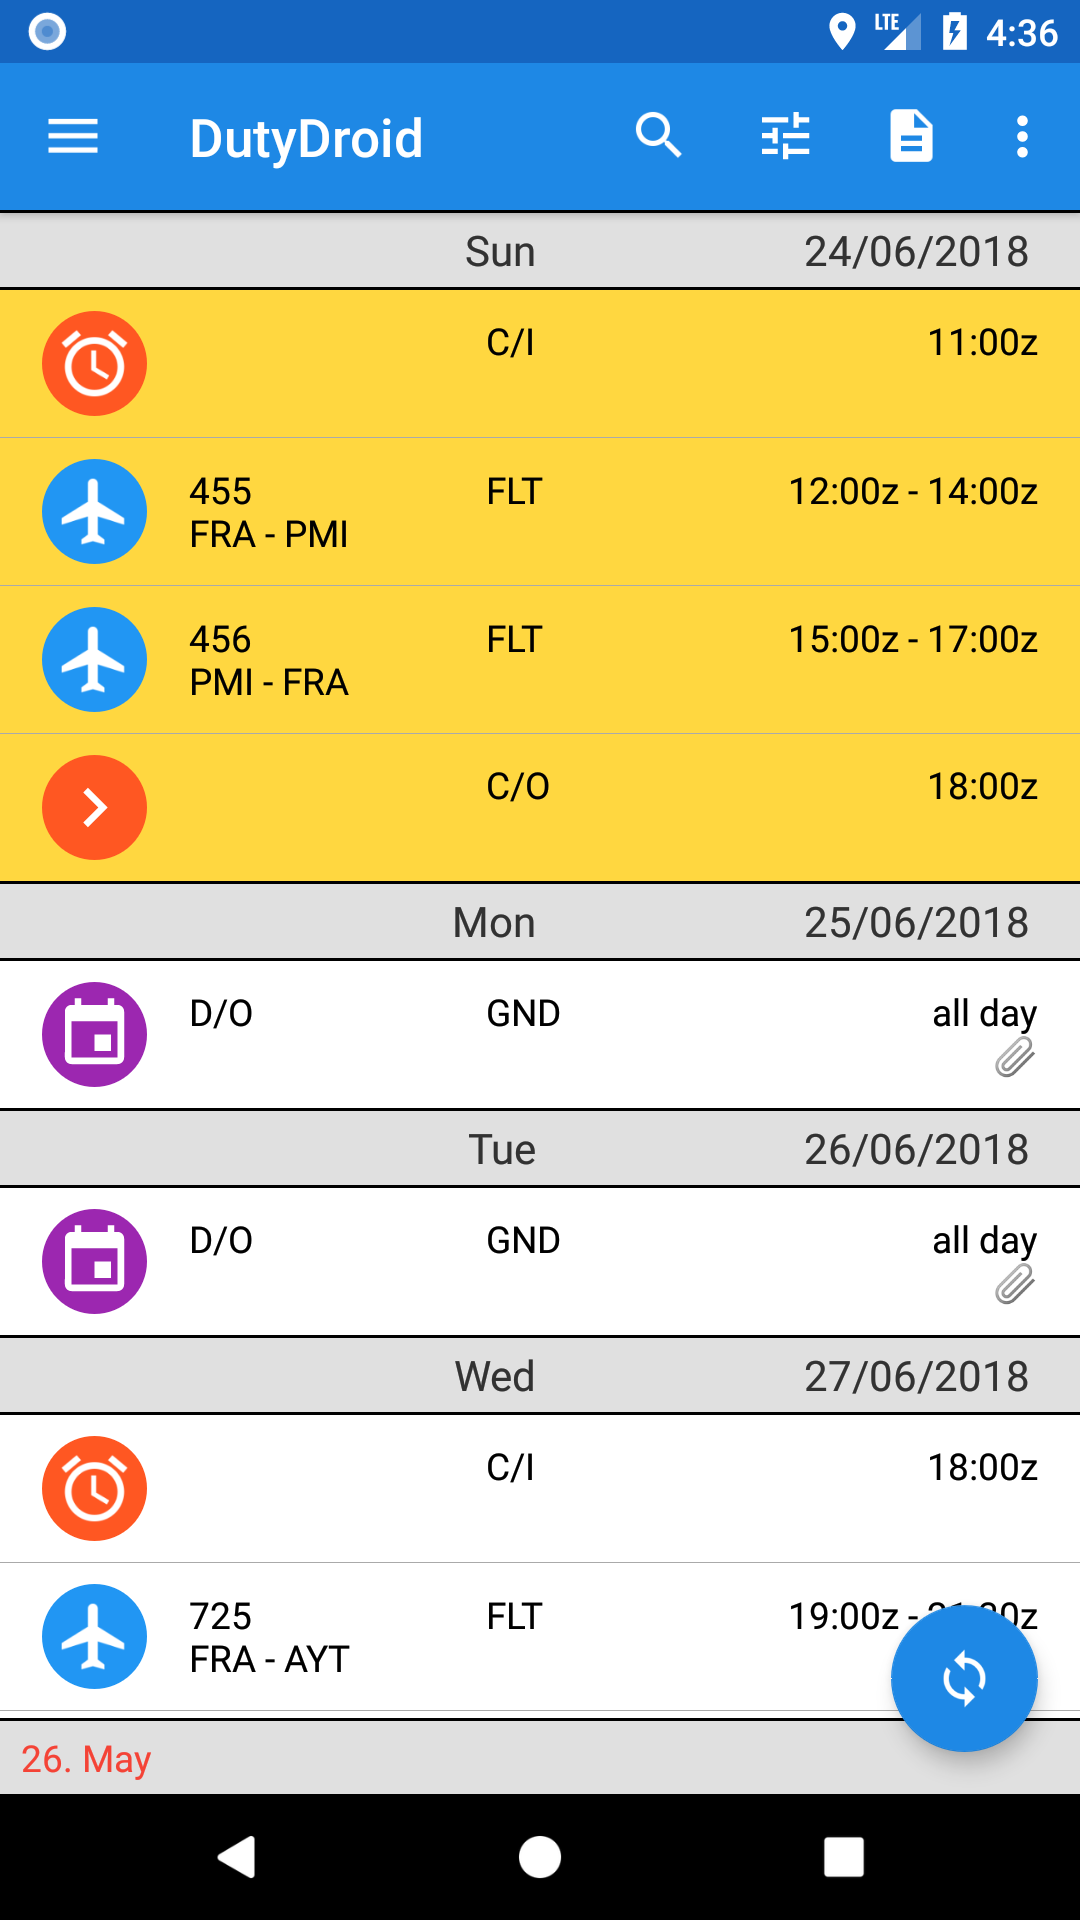
Task: Tap the alarm clock icon for 11:00z check-in
Action: tap(94, 363)
